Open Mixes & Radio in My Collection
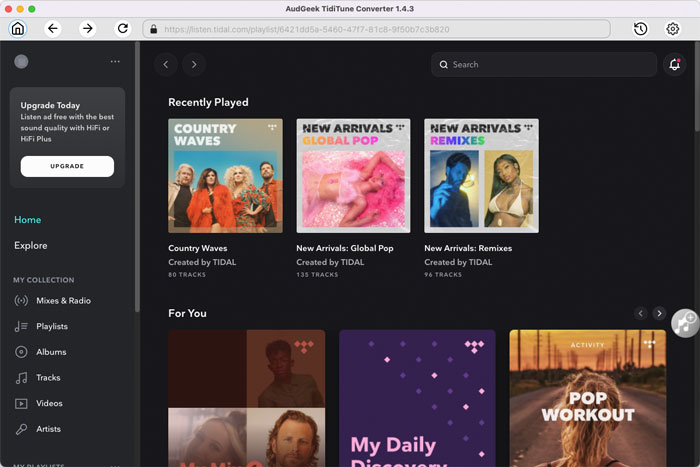The height and width of the screenshot is (467, 700). point(63,301)
